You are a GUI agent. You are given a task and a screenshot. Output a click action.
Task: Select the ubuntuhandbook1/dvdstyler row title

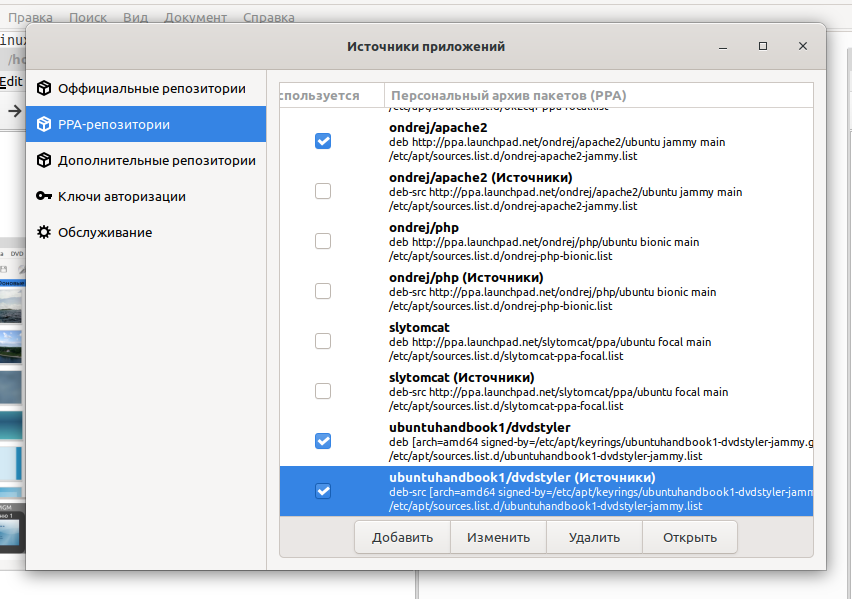(x=480, y=428)
